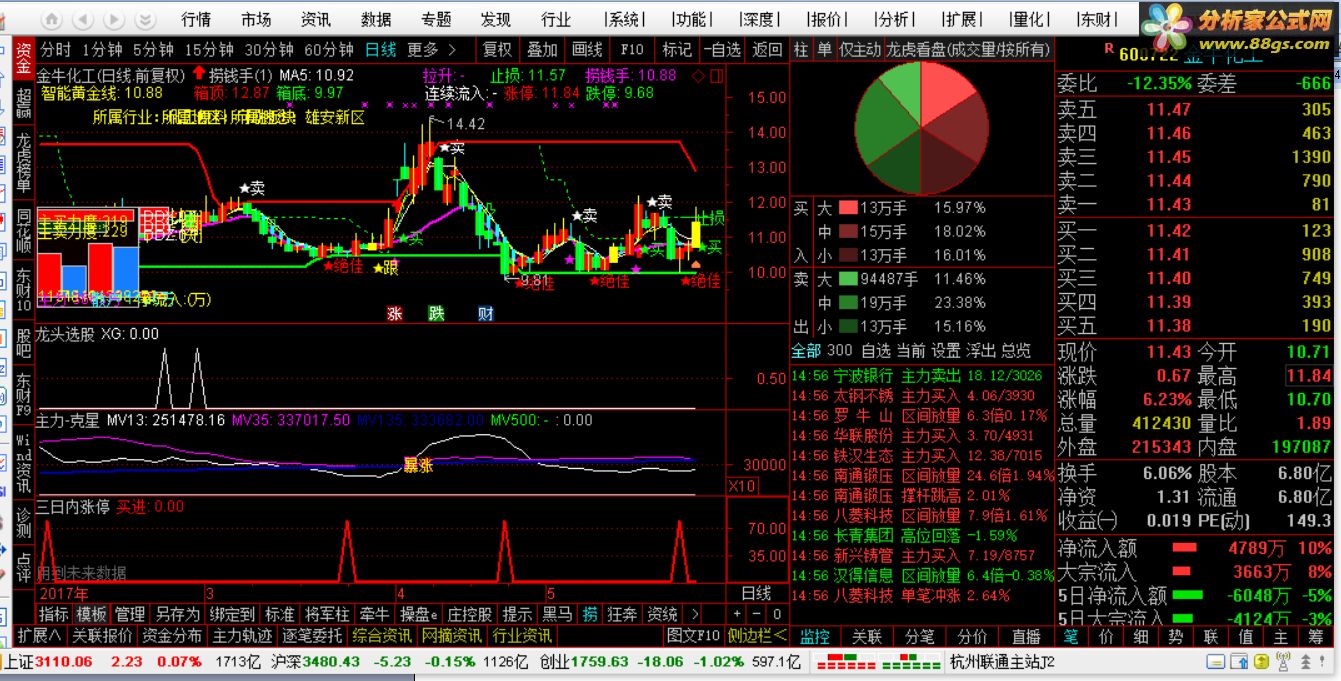Image resolution: width=1341 pixels, height=681 pixels.
Task: Click the 0 reset button below chart
Action: [x=775, y=614]
